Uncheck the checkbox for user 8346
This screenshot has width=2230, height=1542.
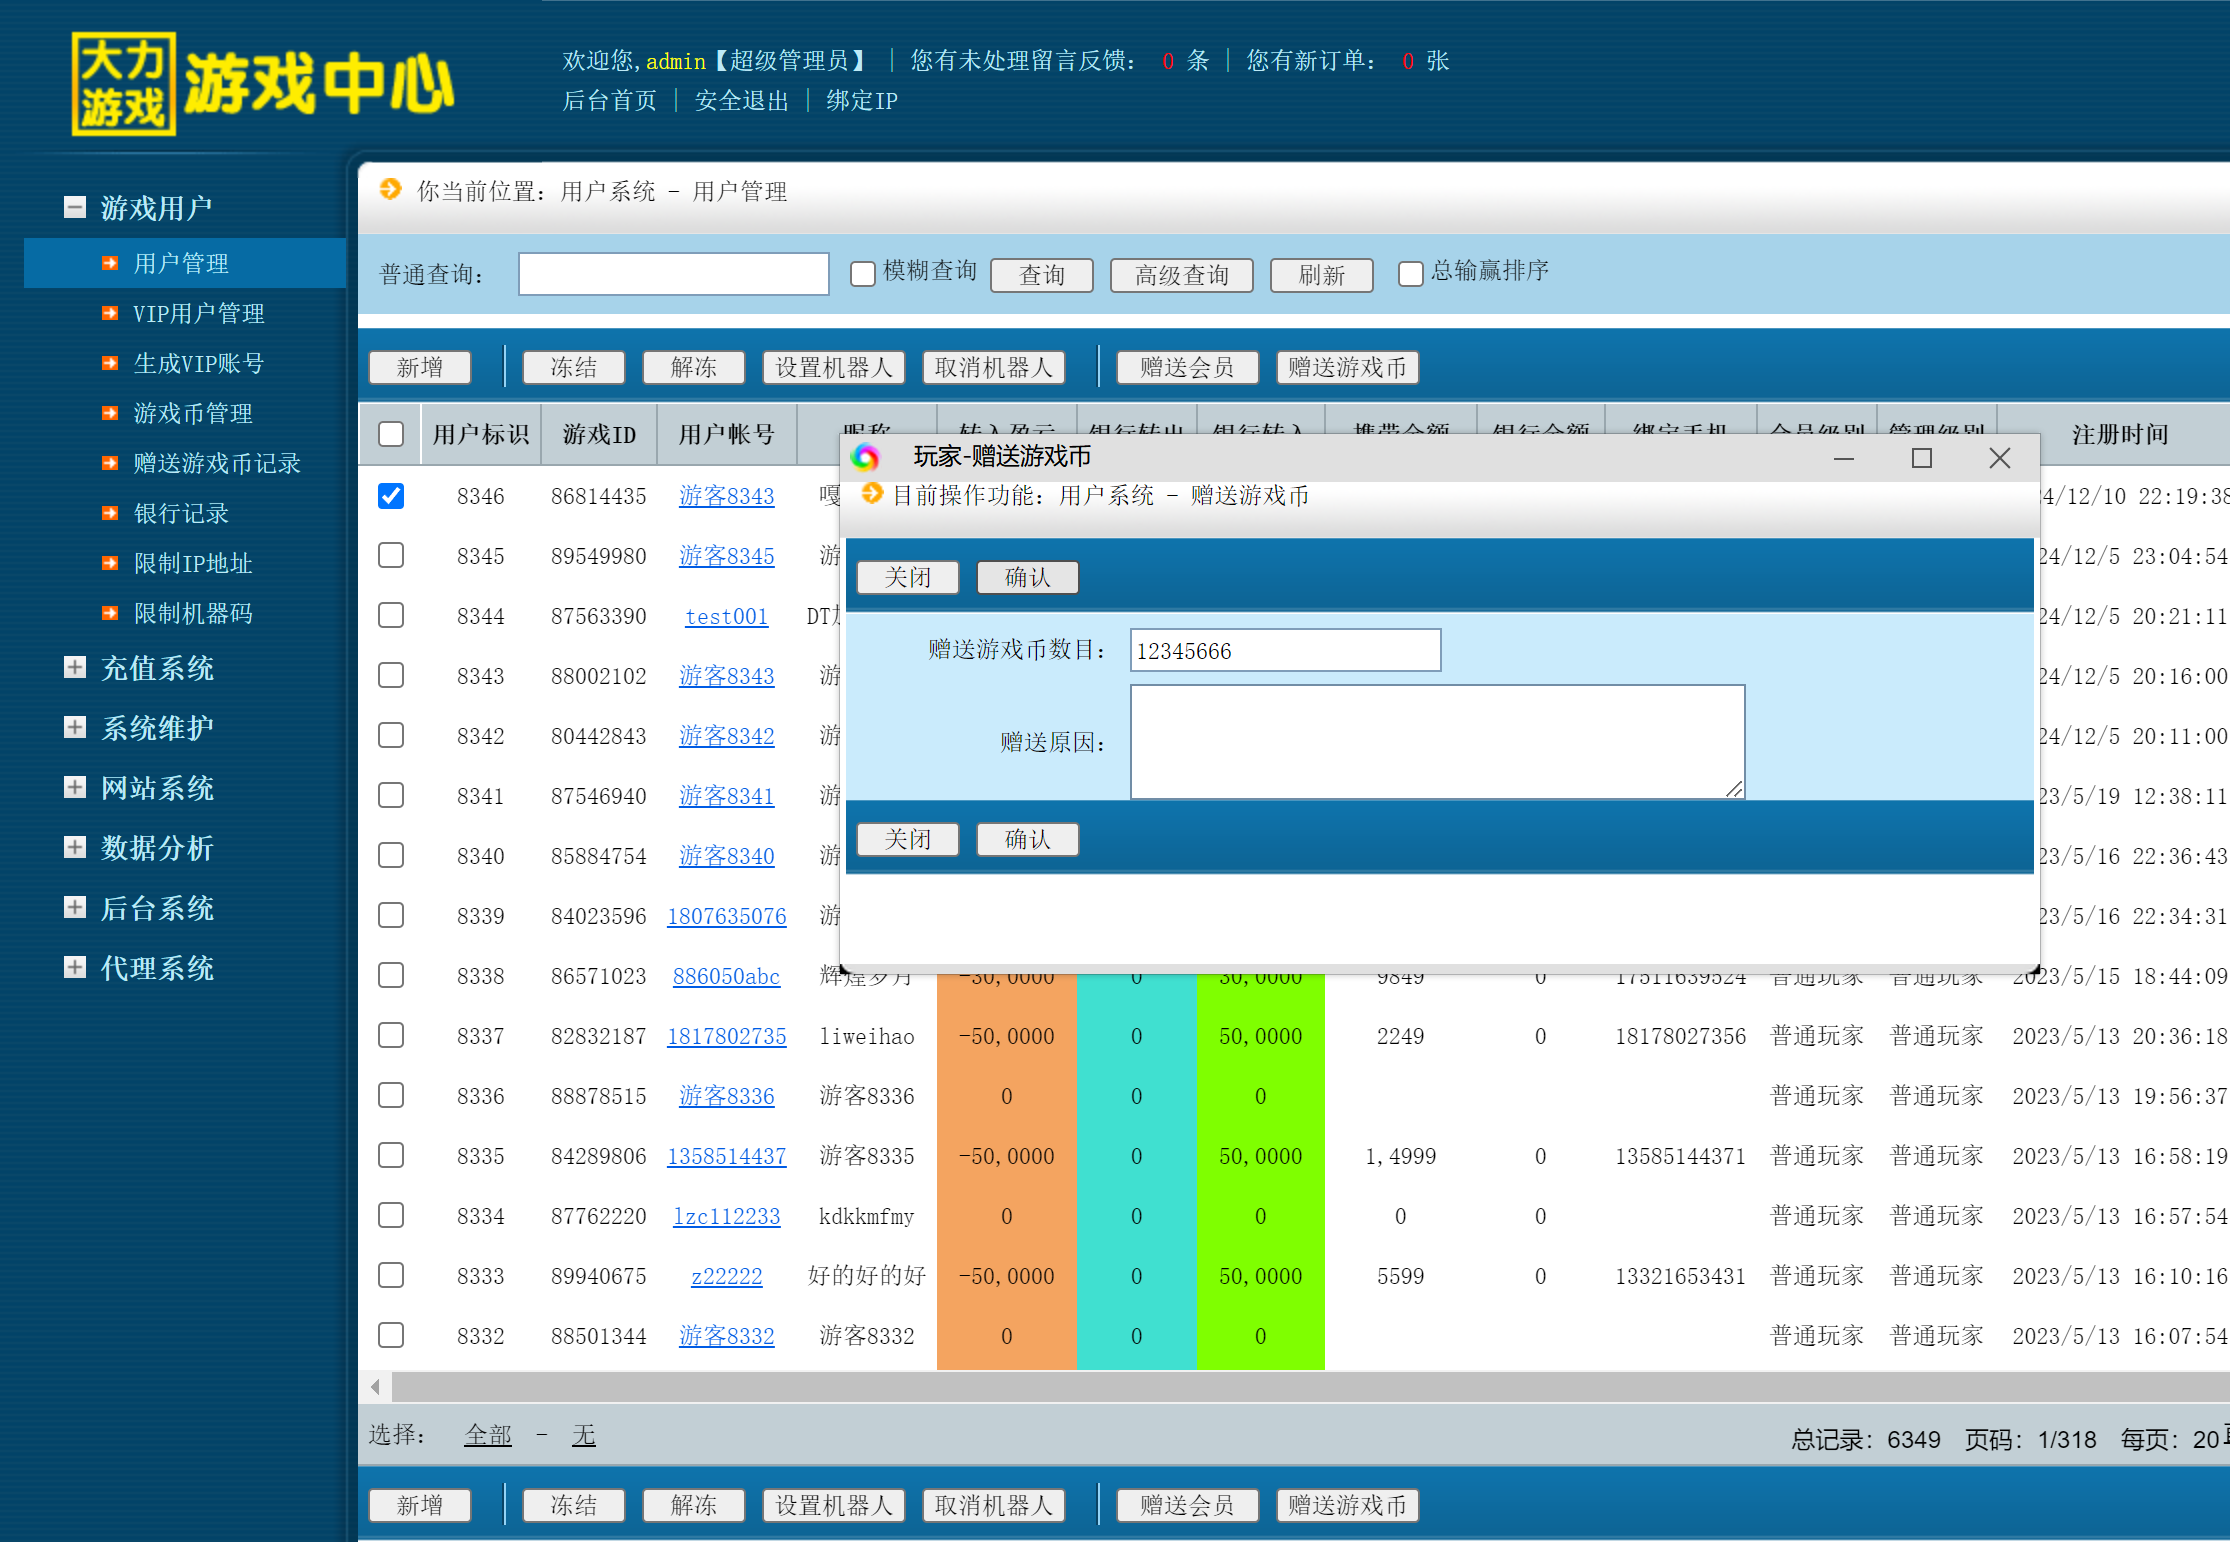[x=391, y=496]
